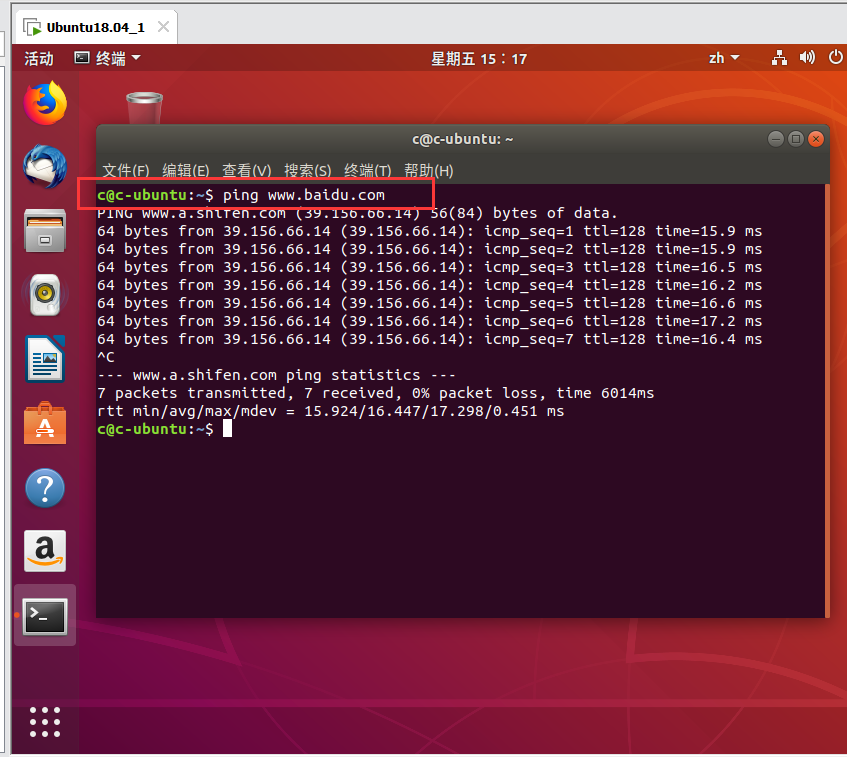
Task: Open the 文件(F) menu
Action: pos(125,170)
